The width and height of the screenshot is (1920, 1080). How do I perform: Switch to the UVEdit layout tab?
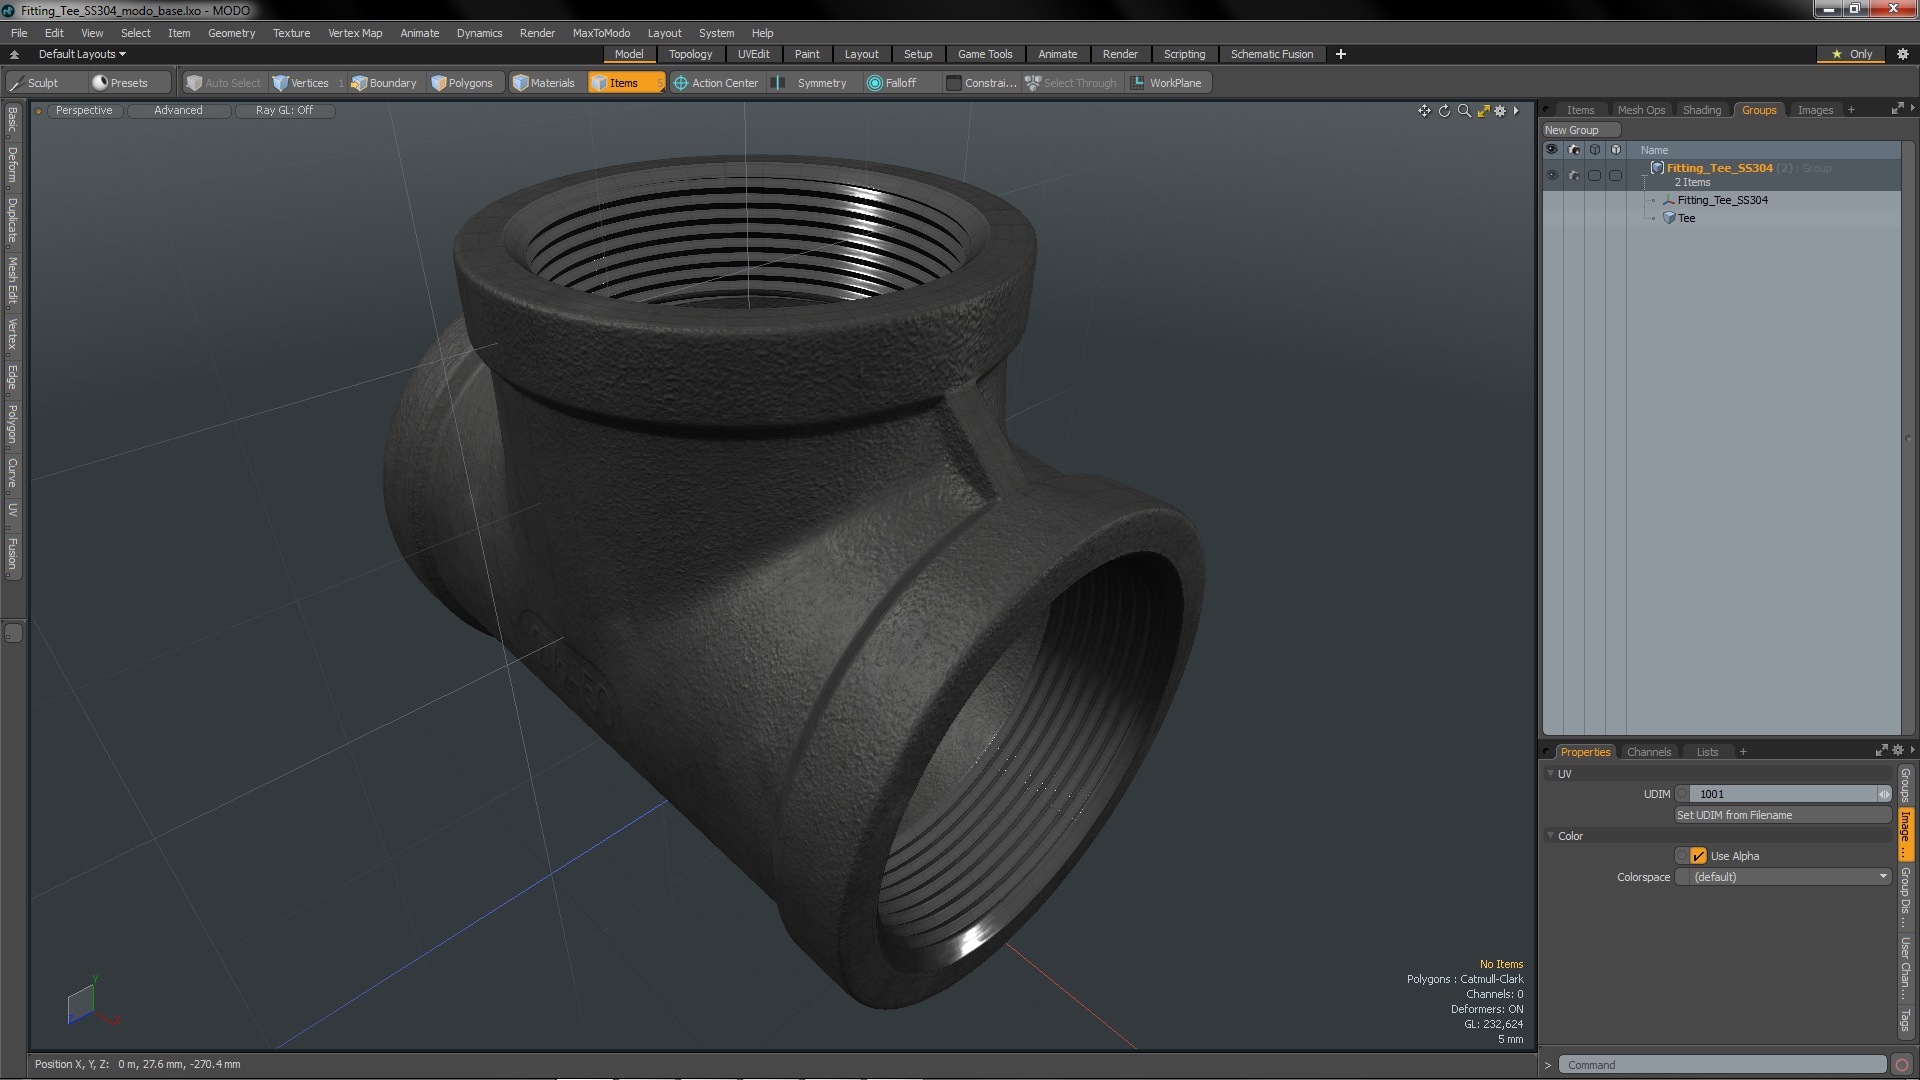(753, 54)
